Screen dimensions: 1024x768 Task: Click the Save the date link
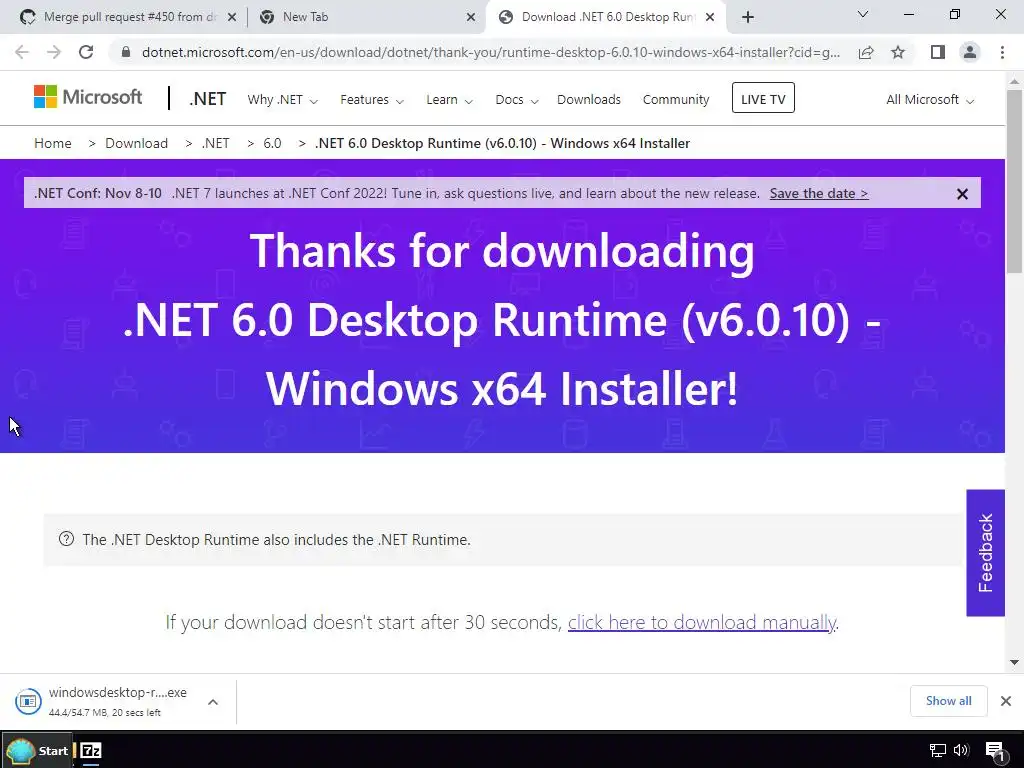(819, 193)
